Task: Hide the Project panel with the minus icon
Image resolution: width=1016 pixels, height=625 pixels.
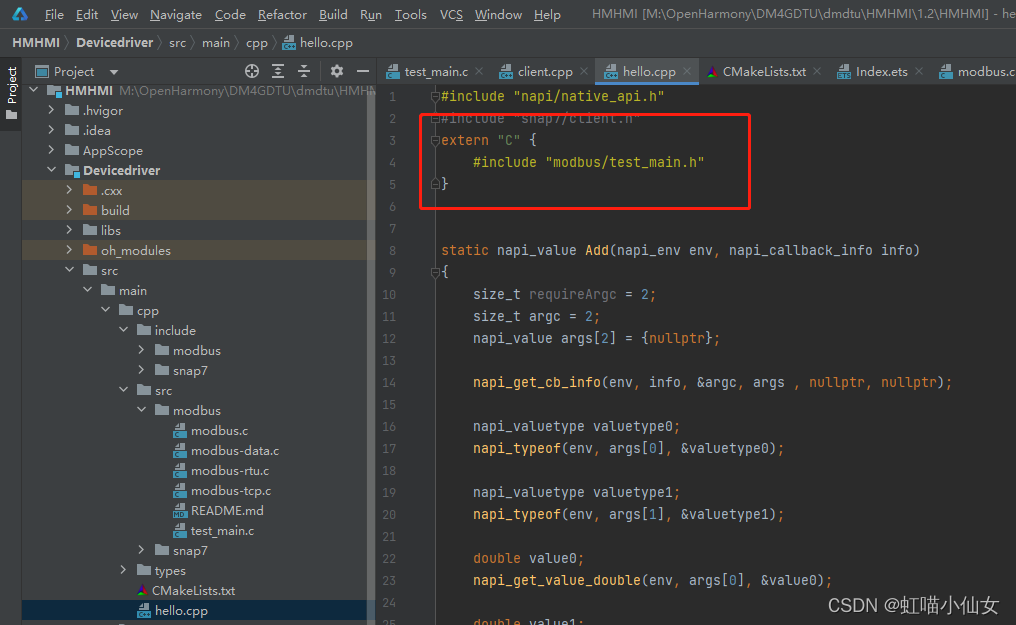Action: point(362,71)
